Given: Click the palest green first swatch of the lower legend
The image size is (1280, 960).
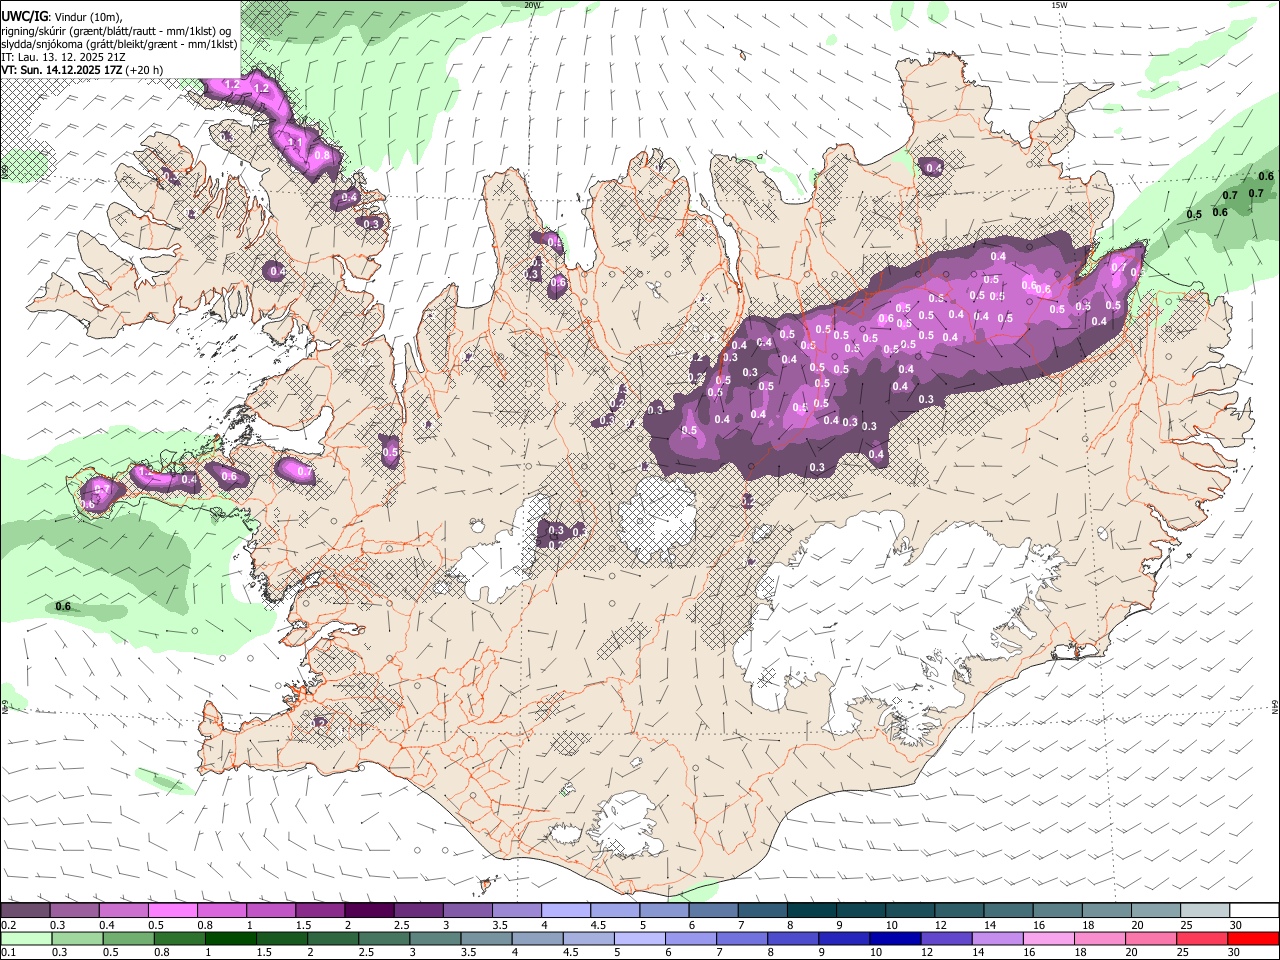Looking at the screenshot, I should click(26, 938).
